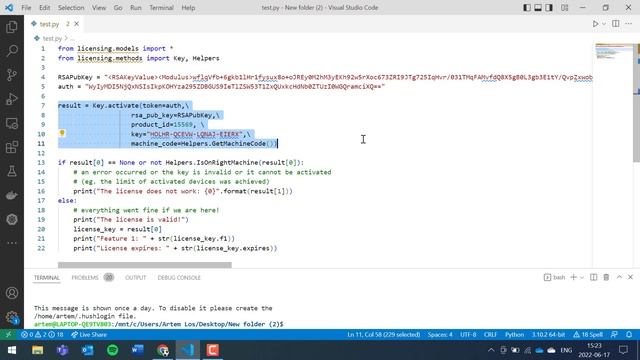Open the Docker view icon

click(12, 196)
